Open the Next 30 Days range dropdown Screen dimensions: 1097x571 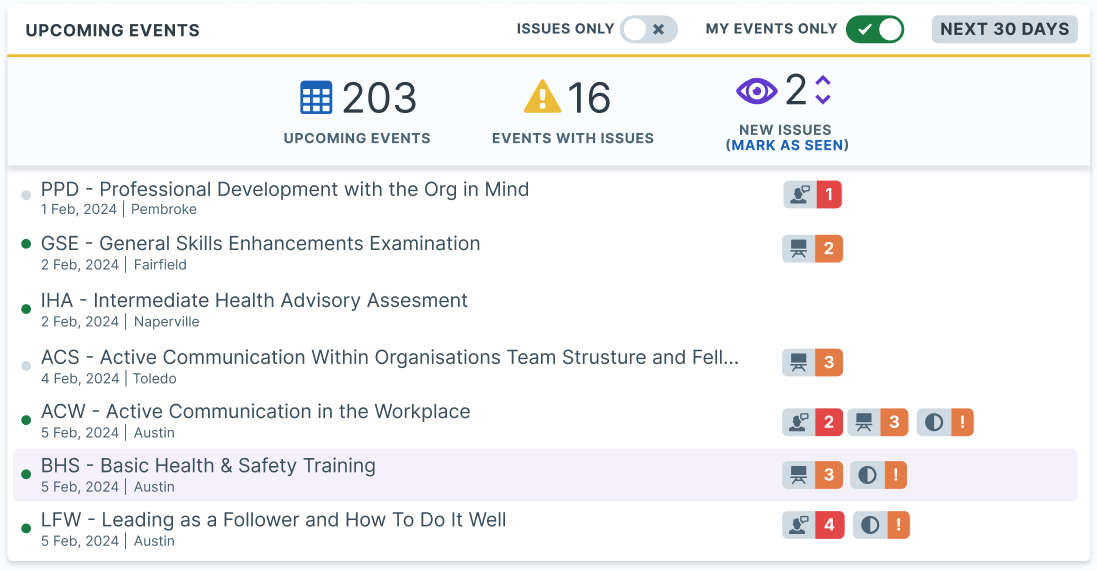tap(1004, 29)
